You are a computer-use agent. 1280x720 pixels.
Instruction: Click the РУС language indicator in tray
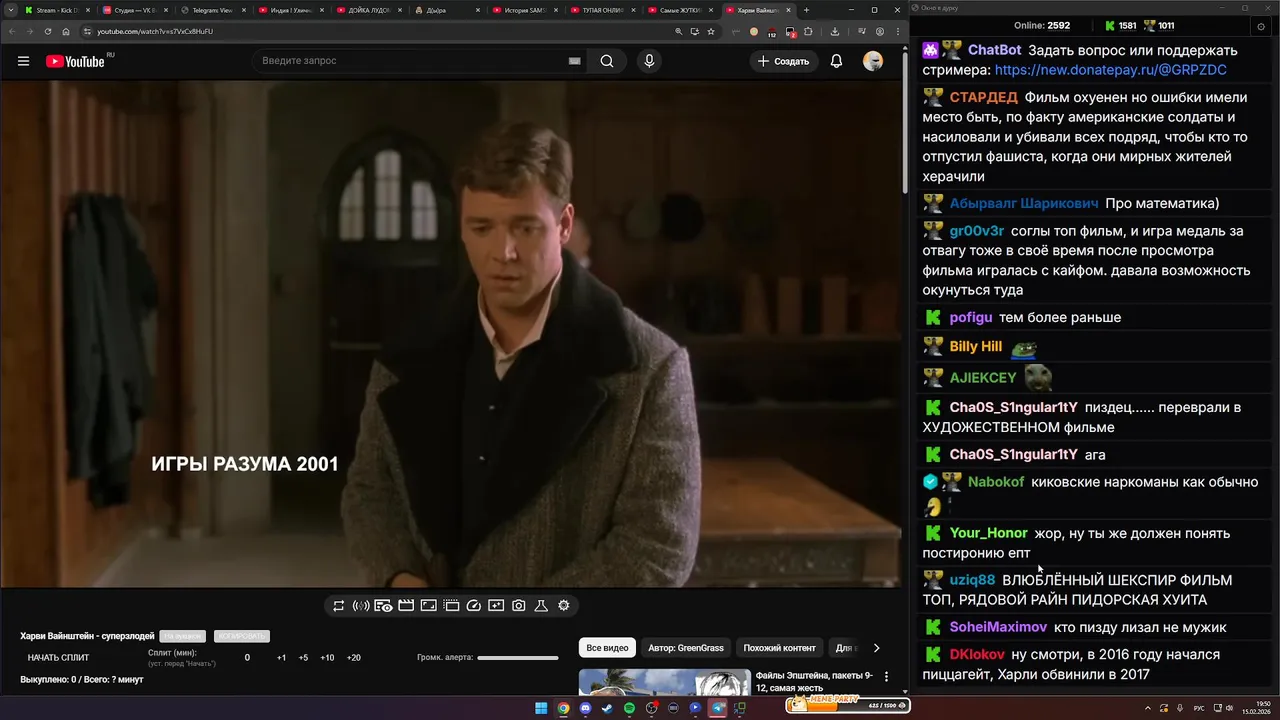tap(1199, 708)
